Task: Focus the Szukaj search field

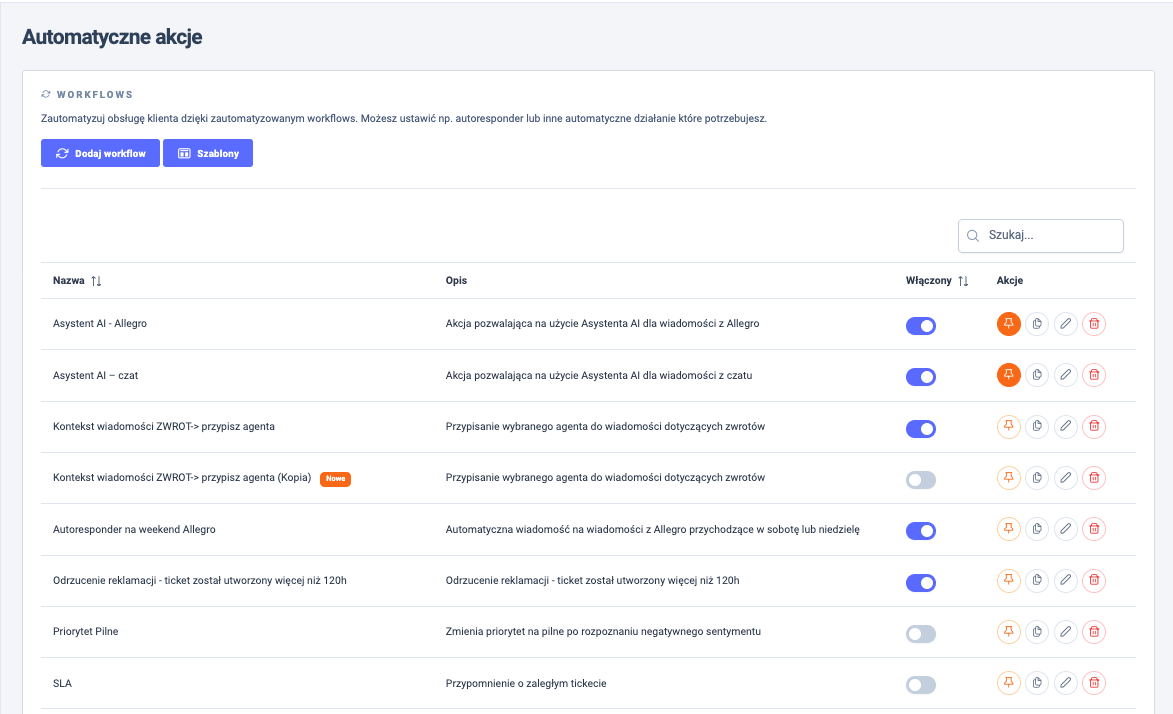Action: 1050,236
